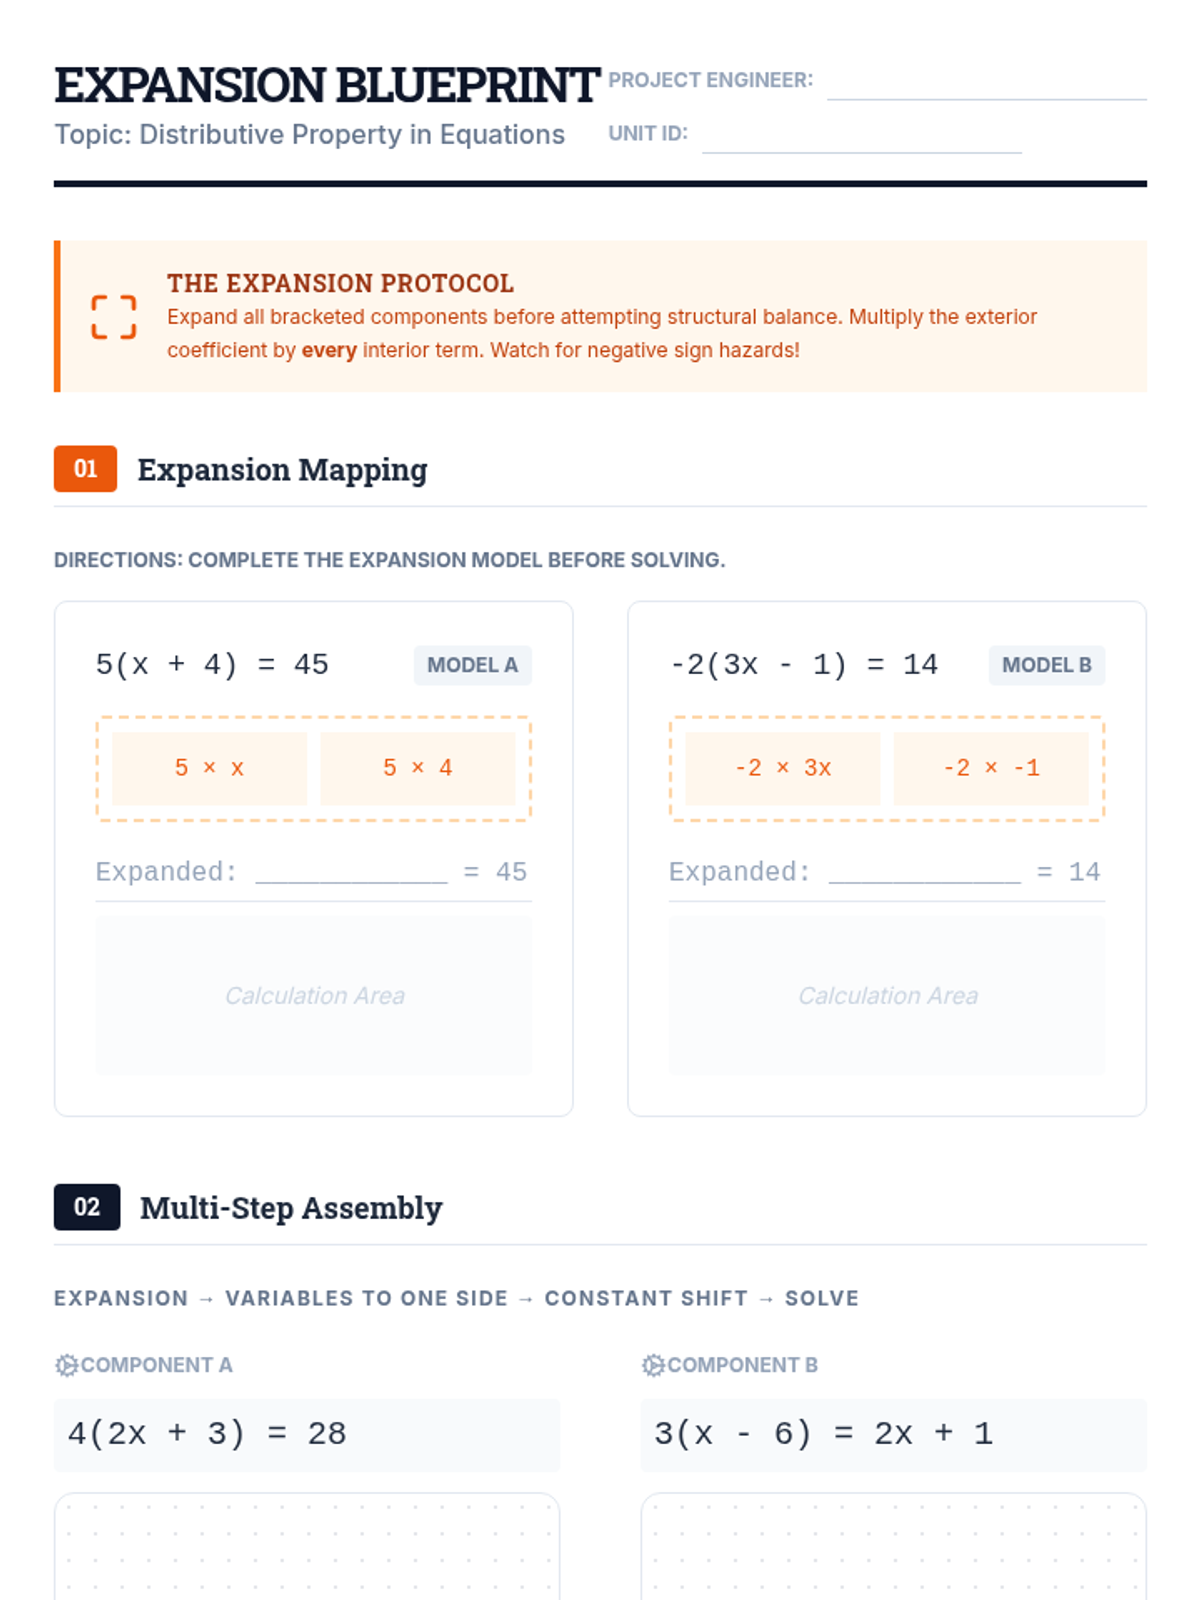
Task: Select the '5 × x' expansion tile
Action: (x=209, y=768)
